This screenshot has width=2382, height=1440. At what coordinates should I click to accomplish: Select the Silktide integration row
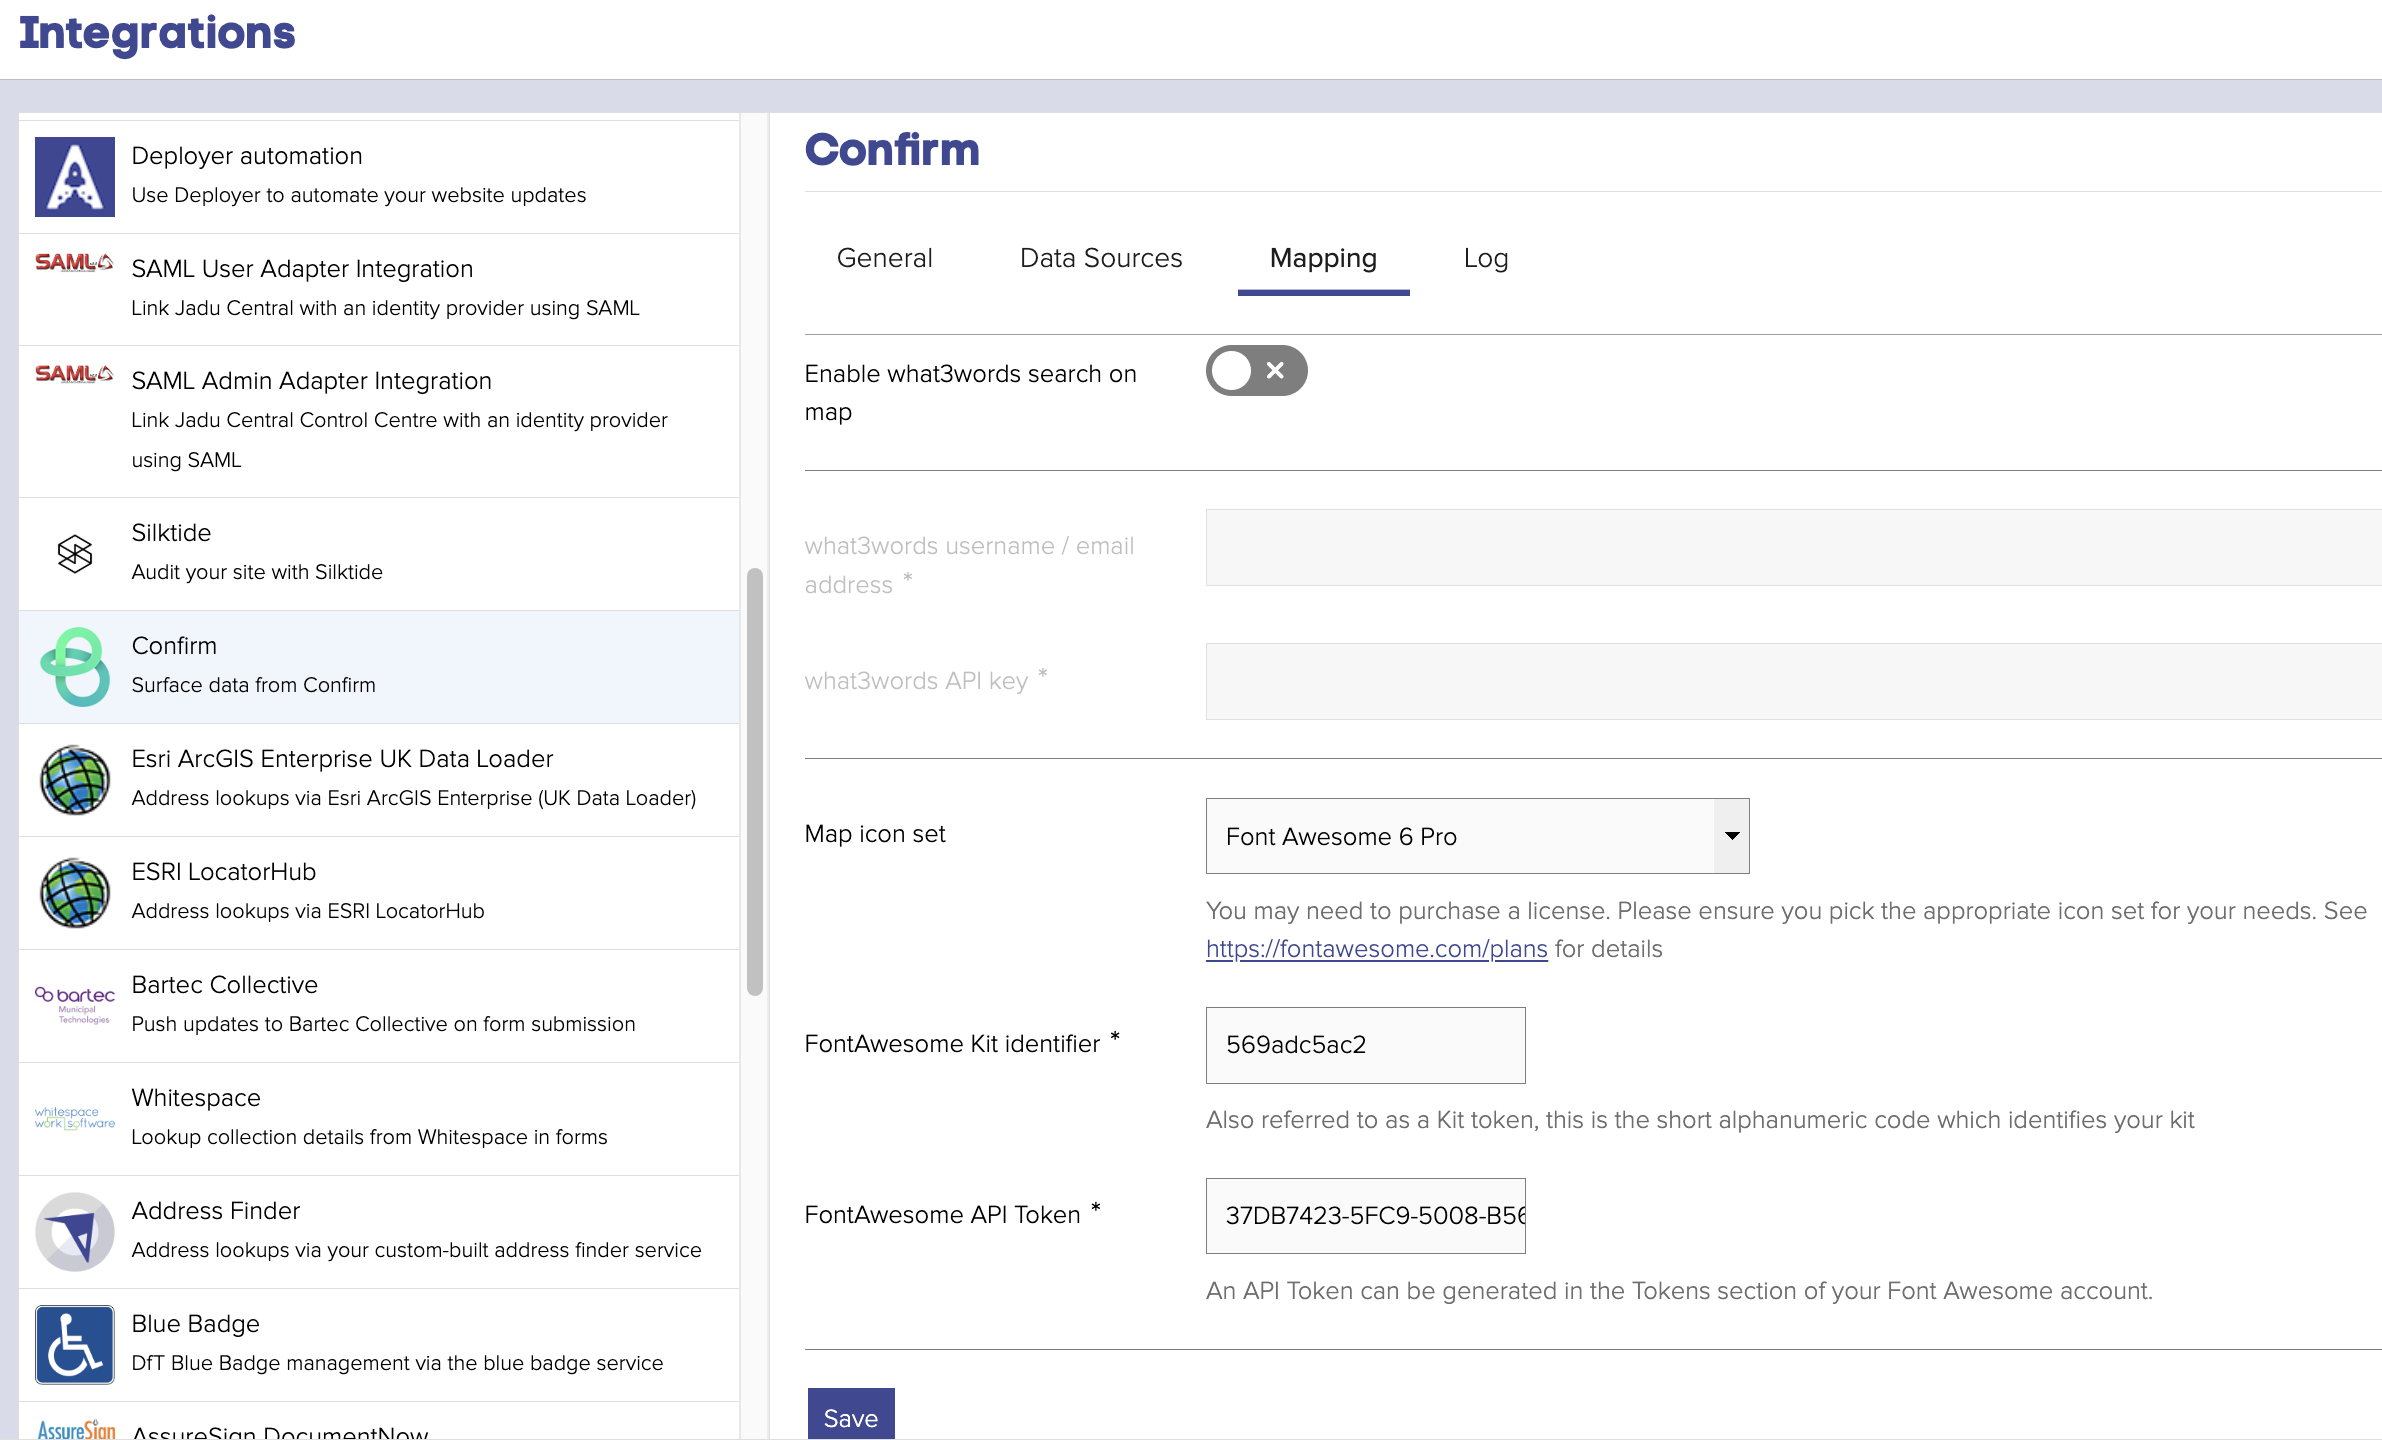click(379, 554)
